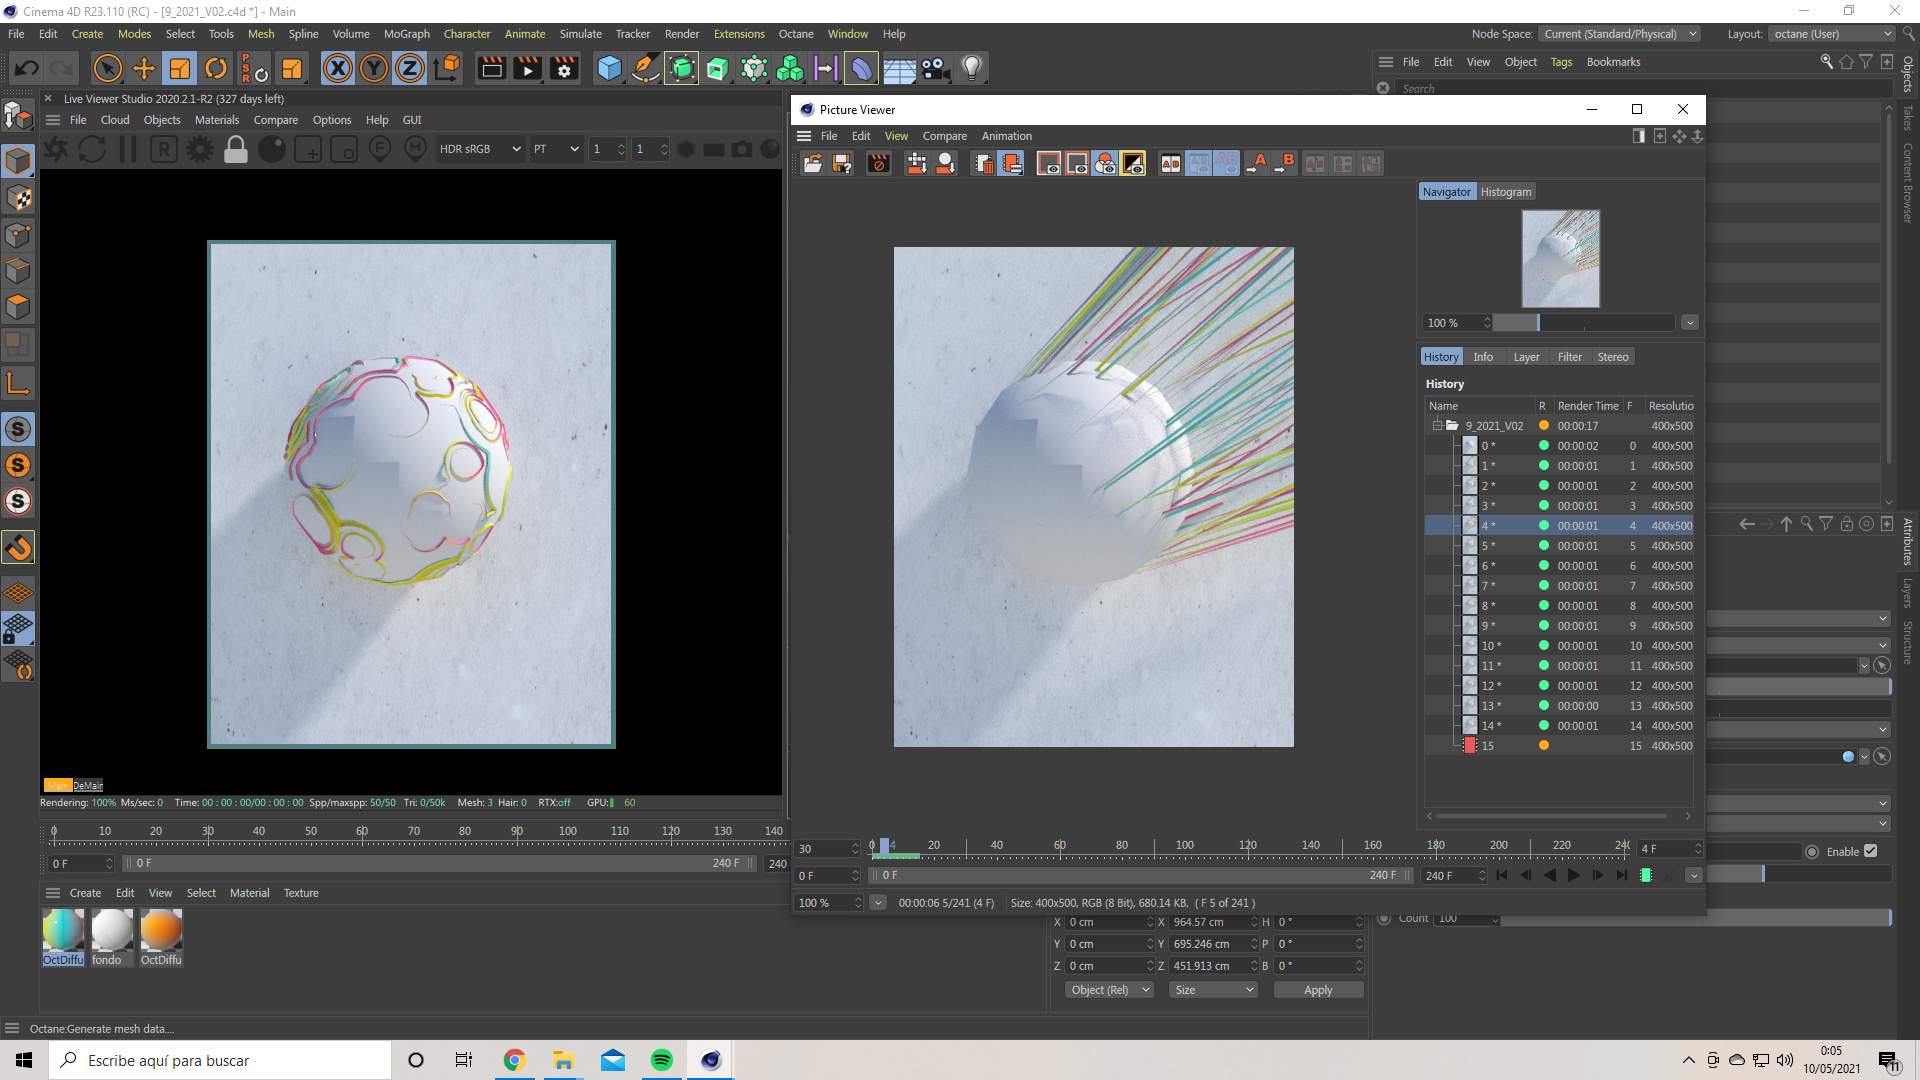Image resolution: width=1920 pixels, height=1080 pixels.
Task: Open Octane settings gear in Live Viewer
Action: 200,149
